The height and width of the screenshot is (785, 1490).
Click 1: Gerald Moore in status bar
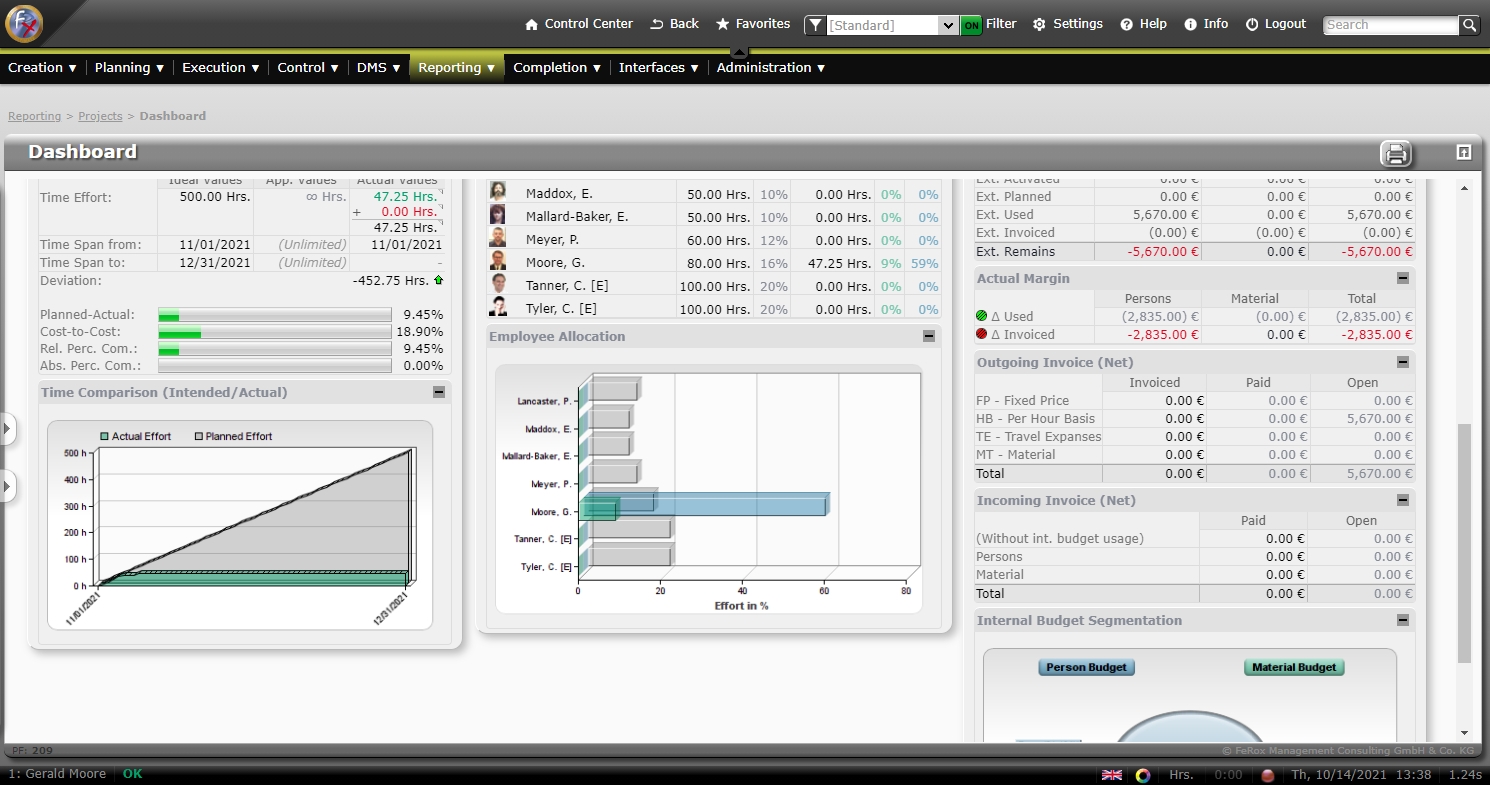57,775
